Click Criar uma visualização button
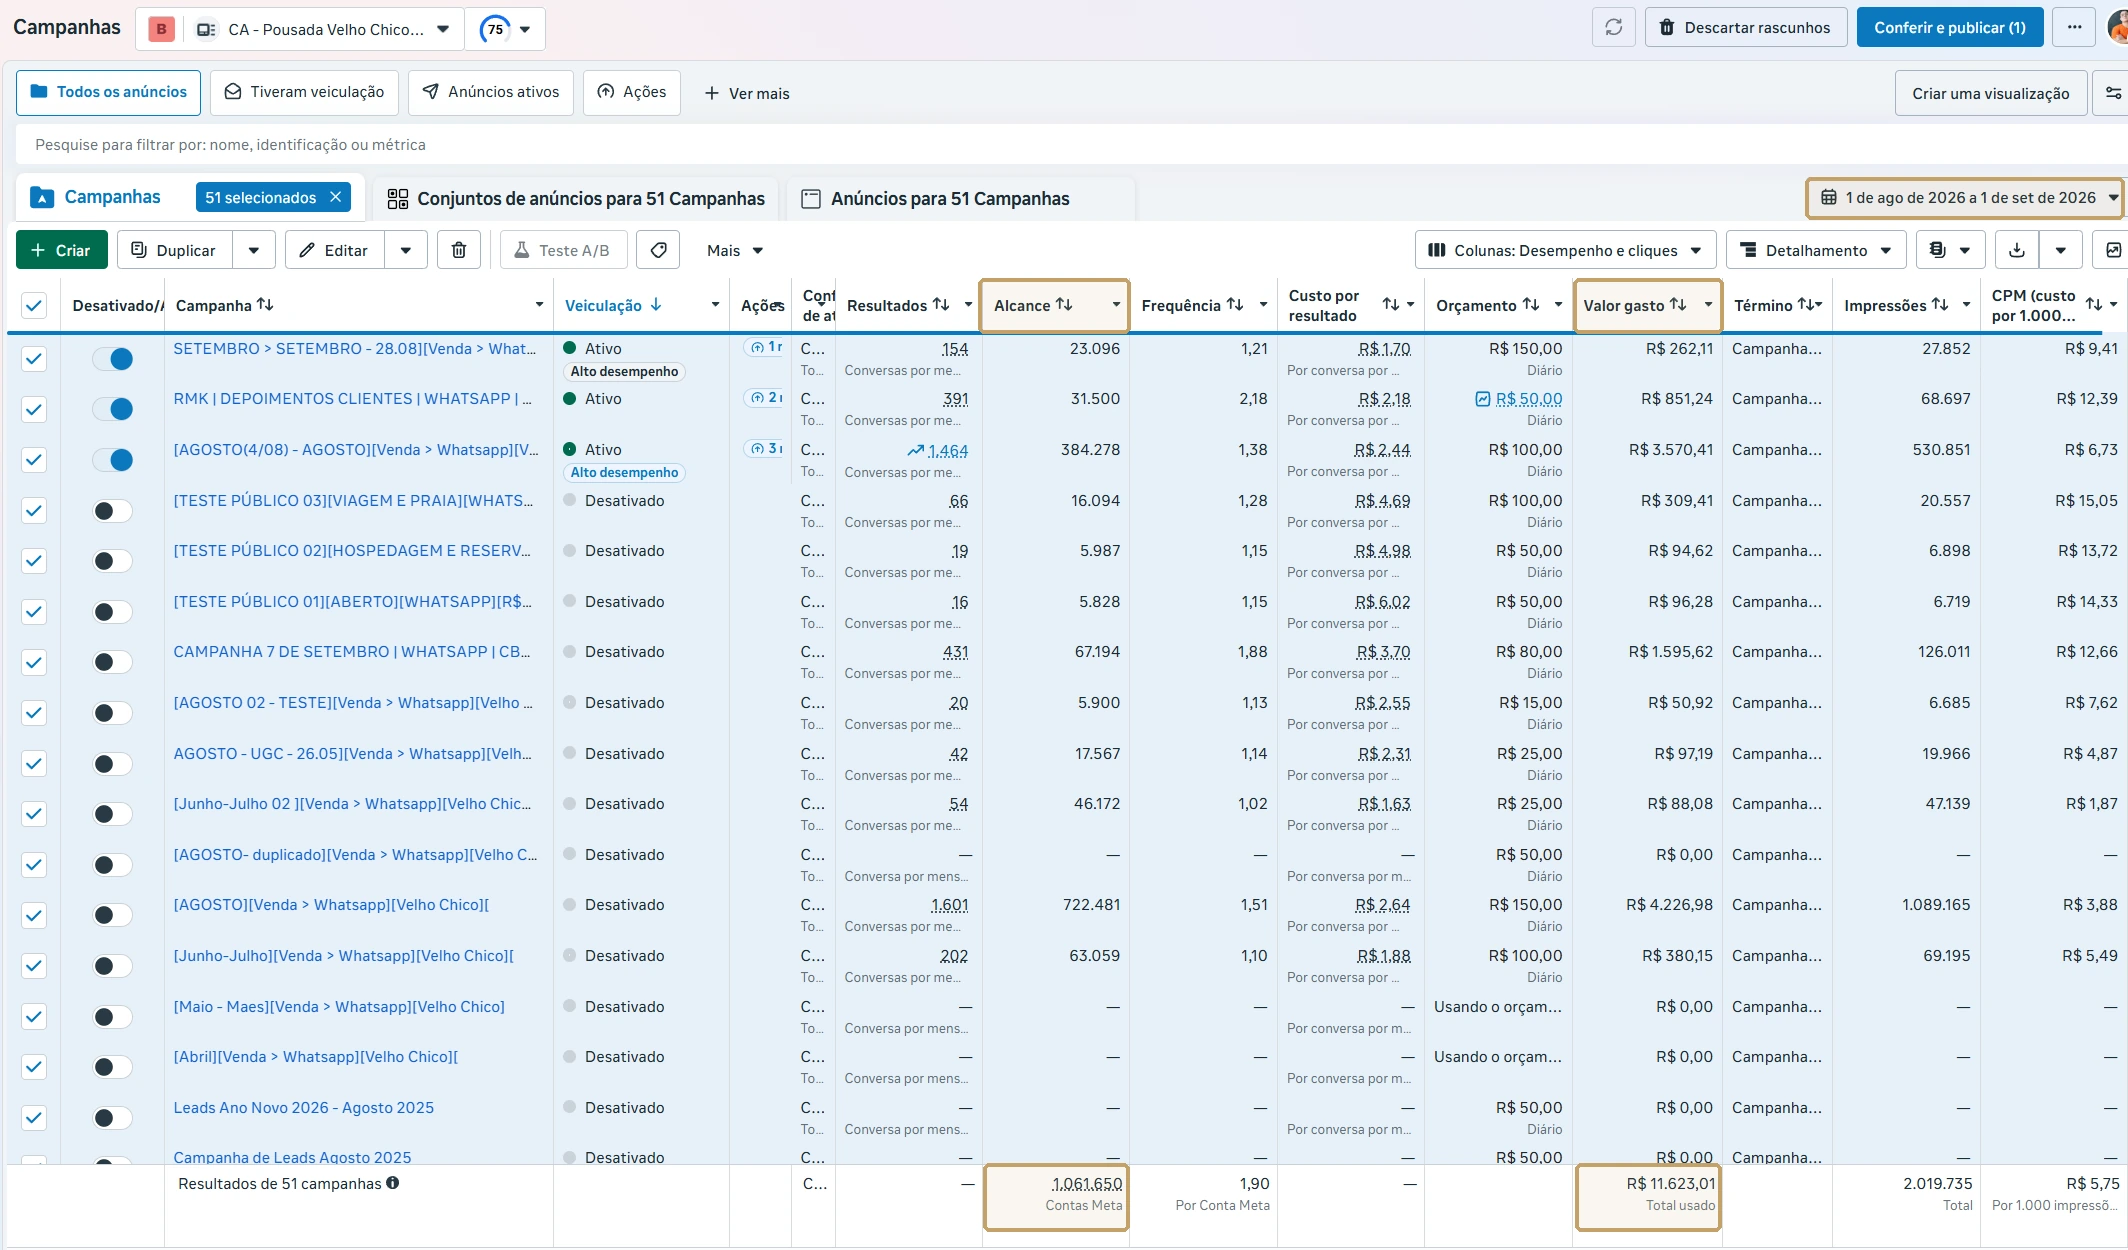The image size is (2128, 1250). pos(1991,93)
